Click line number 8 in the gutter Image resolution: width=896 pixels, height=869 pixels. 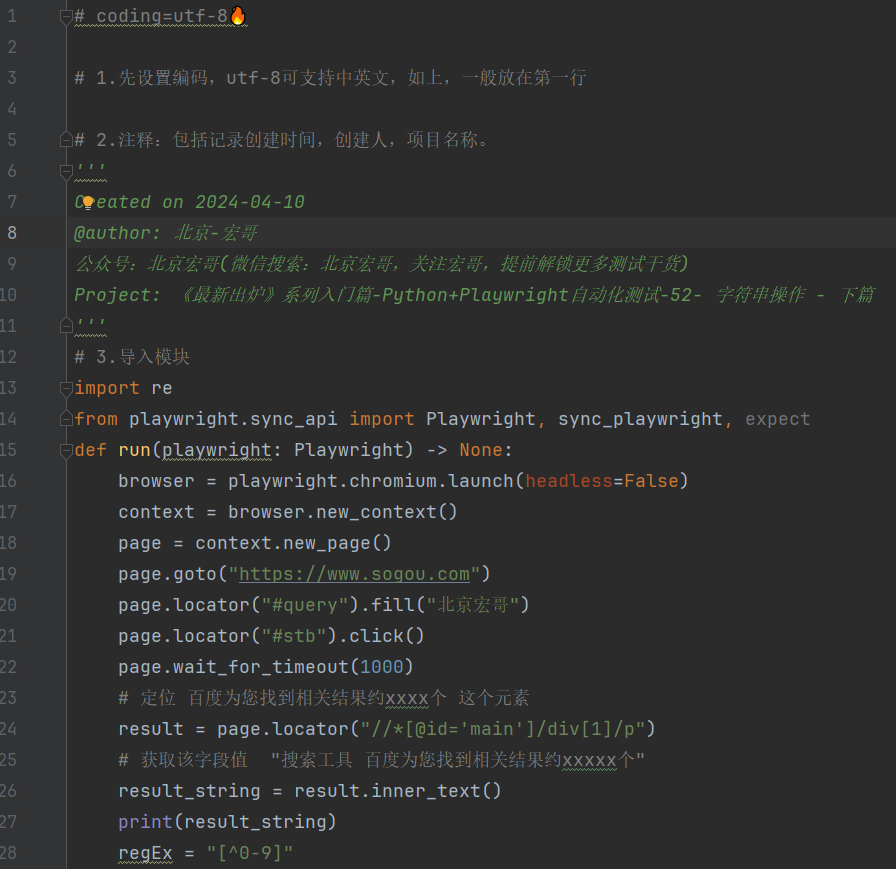pos(12,233)
